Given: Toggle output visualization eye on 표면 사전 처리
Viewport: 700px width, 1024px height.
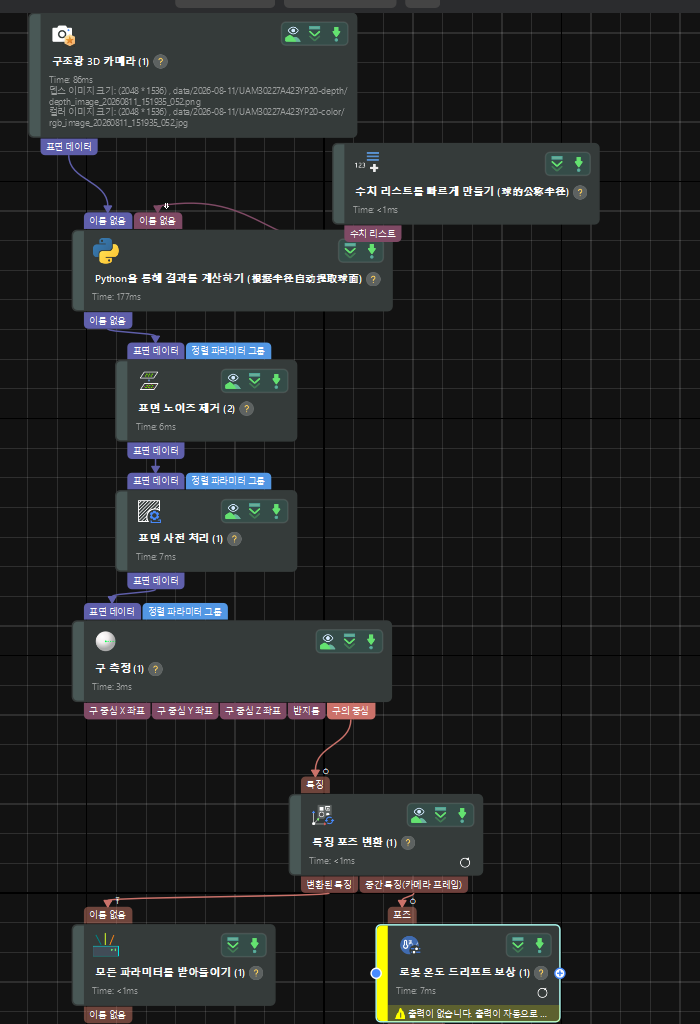Looking at the screenshot, I should click(233, 511).
